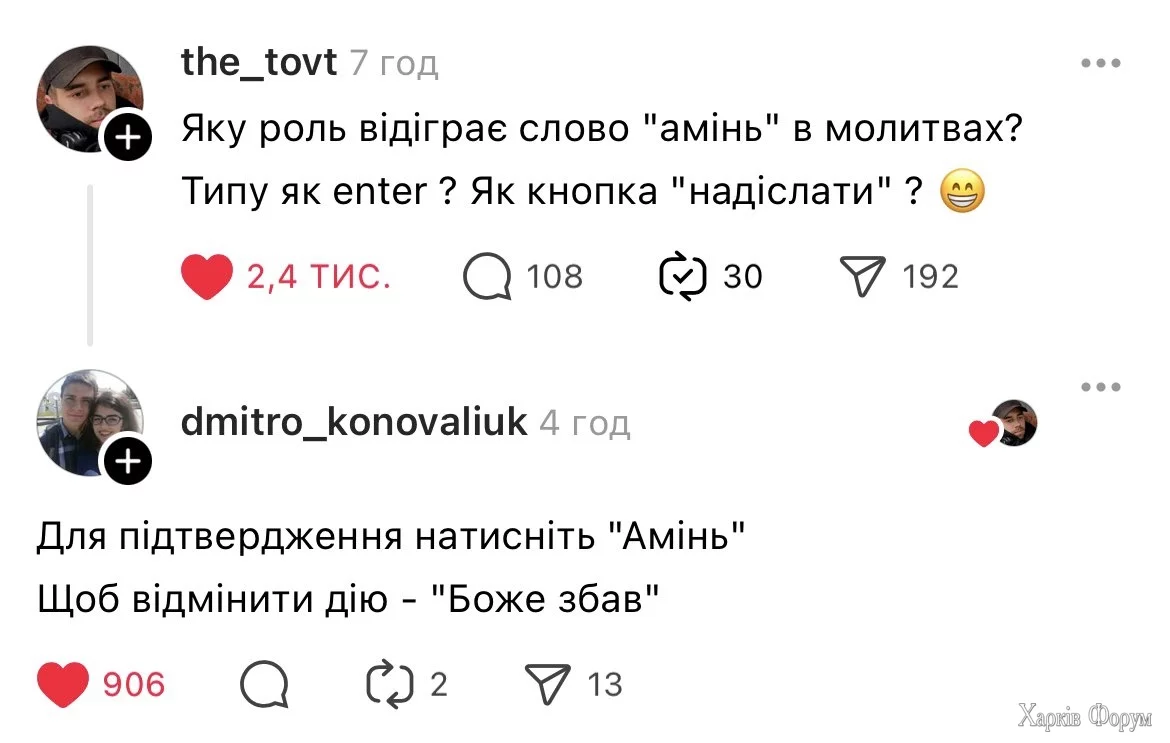The width and height of the screenshot is (1170, 743).
Task: Follow the_tovt using plus badge
Action: click(x=128, y=139)
